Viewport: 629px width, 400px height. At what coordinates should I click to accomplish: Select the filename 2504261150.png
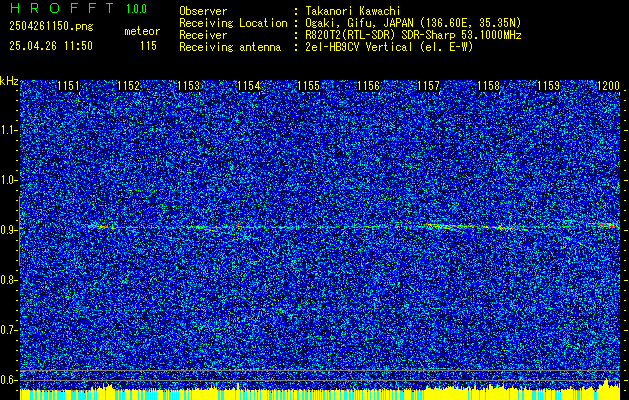point(51,27)
